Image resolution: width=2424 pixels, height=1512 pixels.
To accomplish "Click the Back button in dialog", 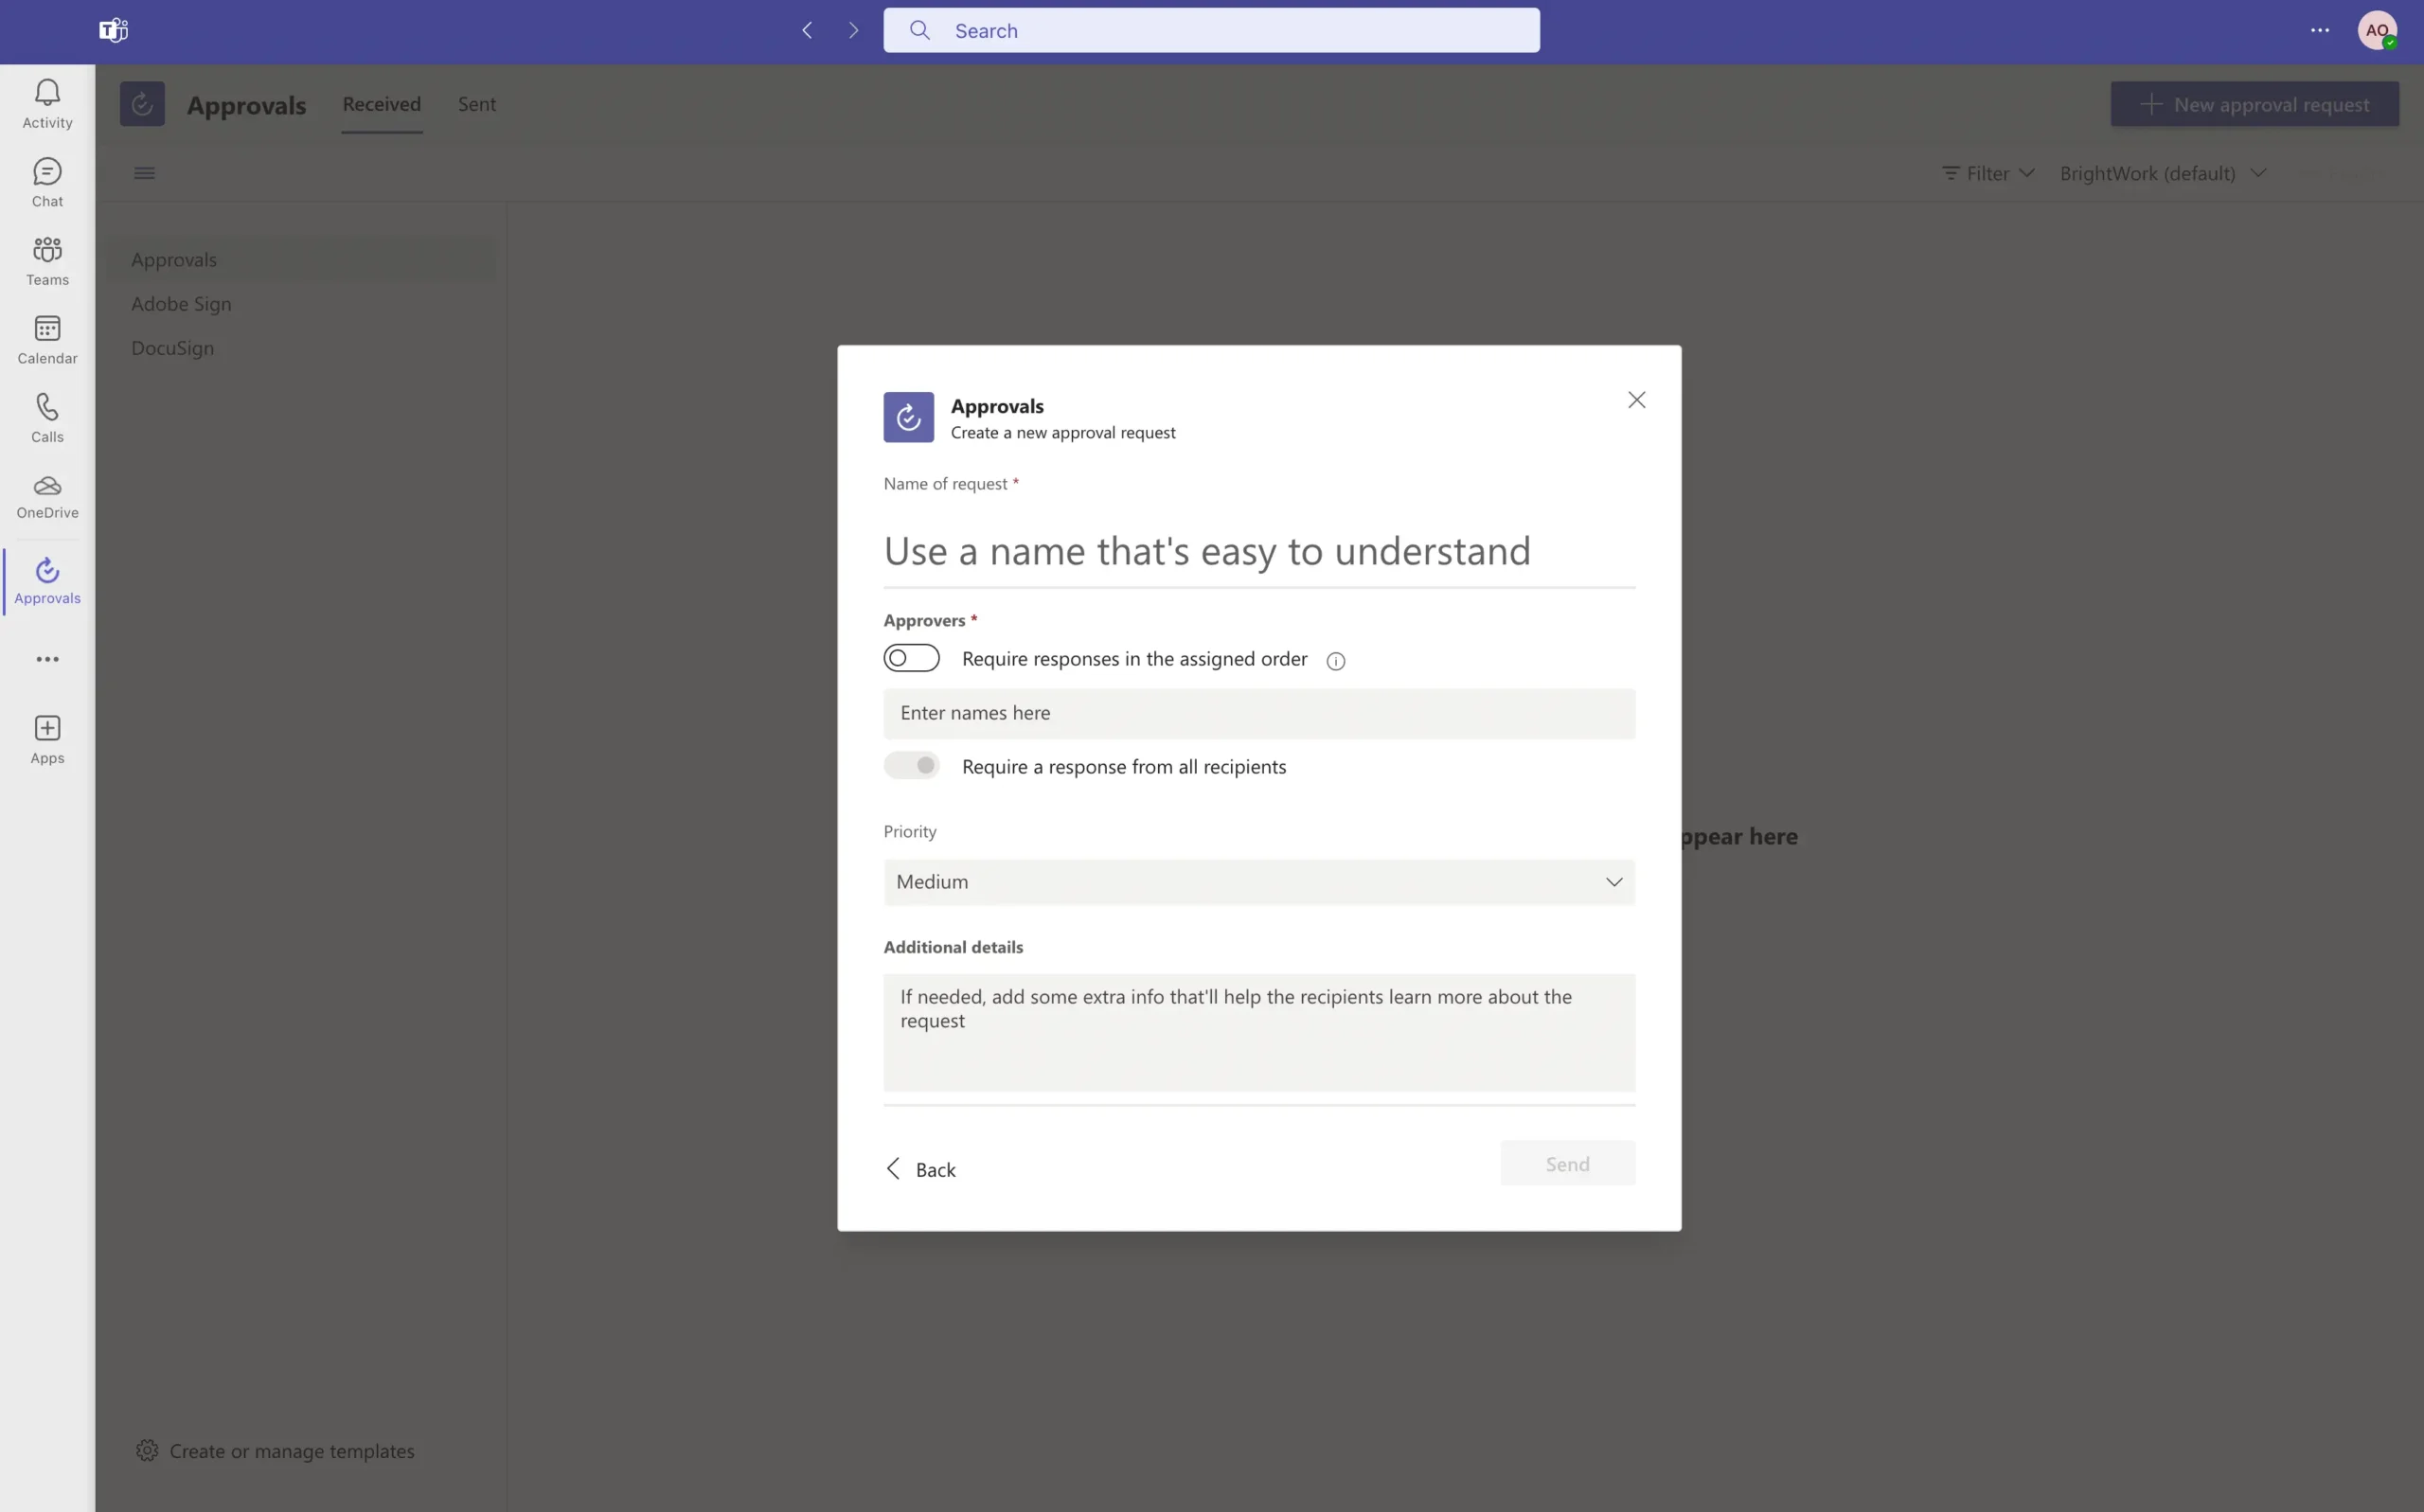I will click(921, 1169).
